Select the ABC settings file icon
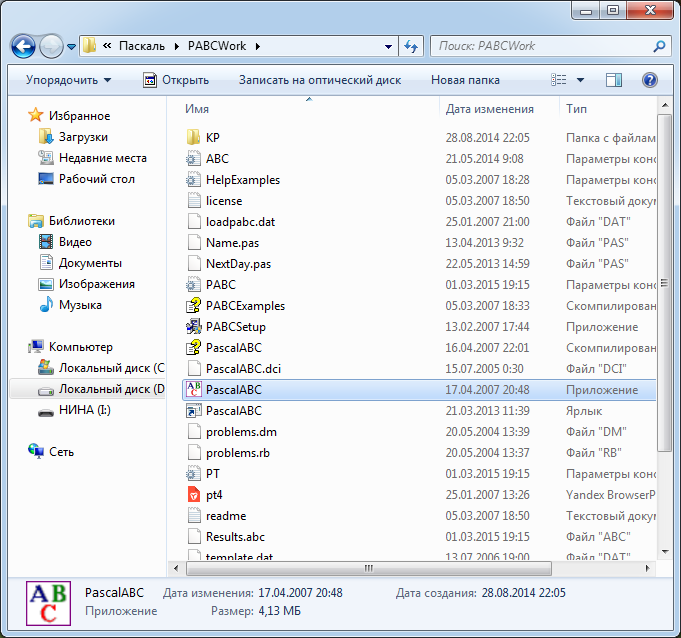Image resolution: width=681 pixels, height=638 pixels. pyautogui.click(x=193, y=159)
